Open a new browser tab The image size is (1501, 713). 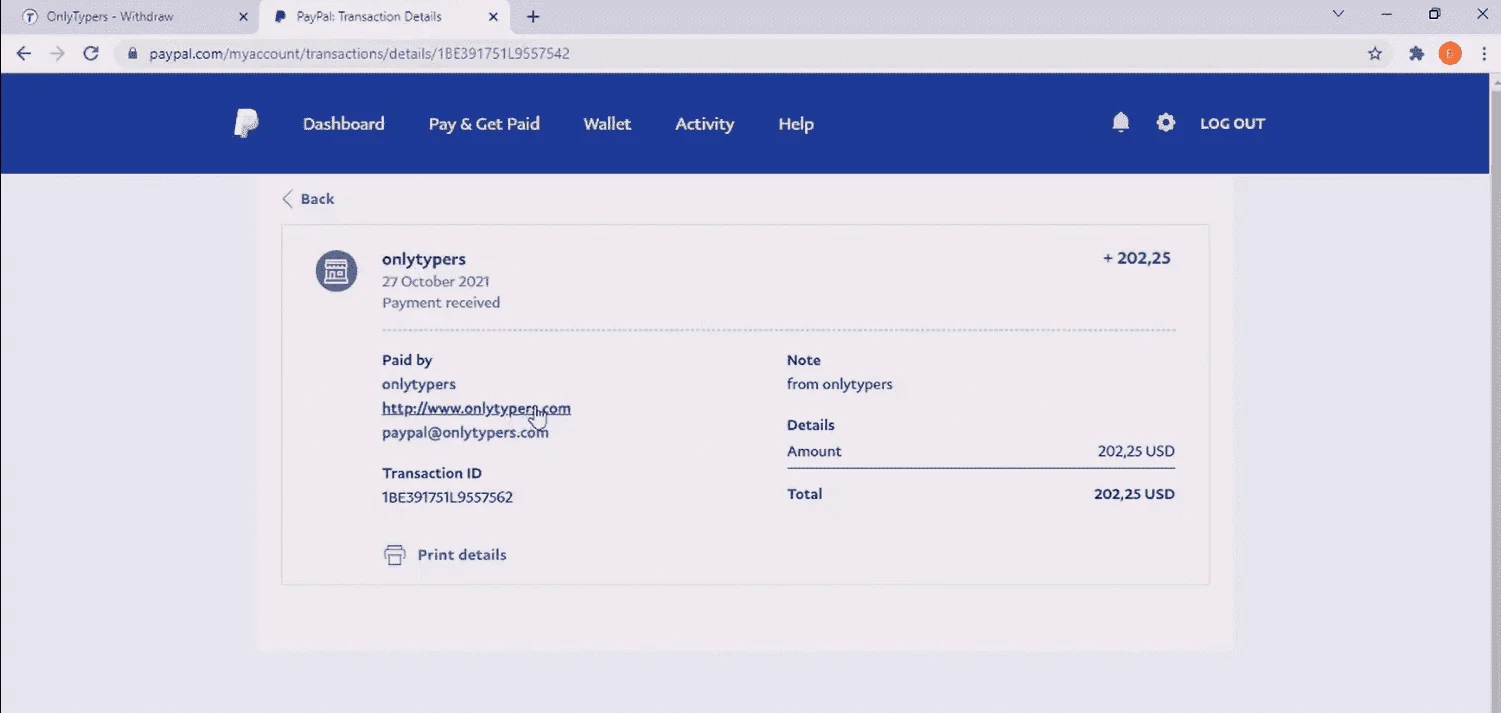[533, 16]
